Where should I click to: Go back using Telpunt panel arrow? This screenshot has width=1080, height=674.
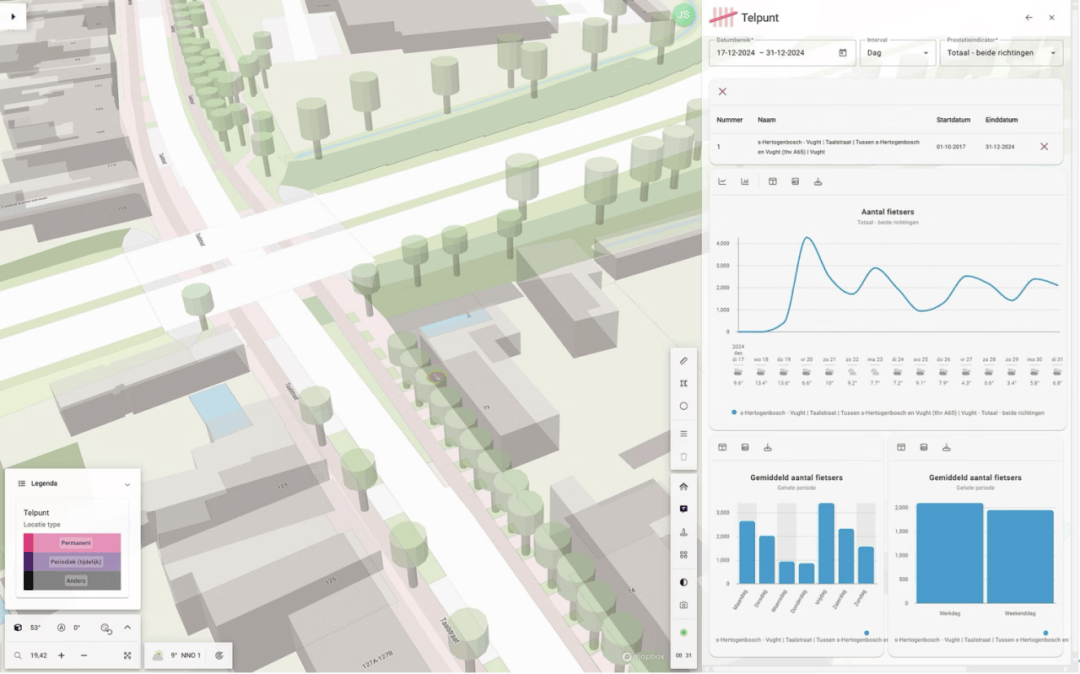point(1029,18)
